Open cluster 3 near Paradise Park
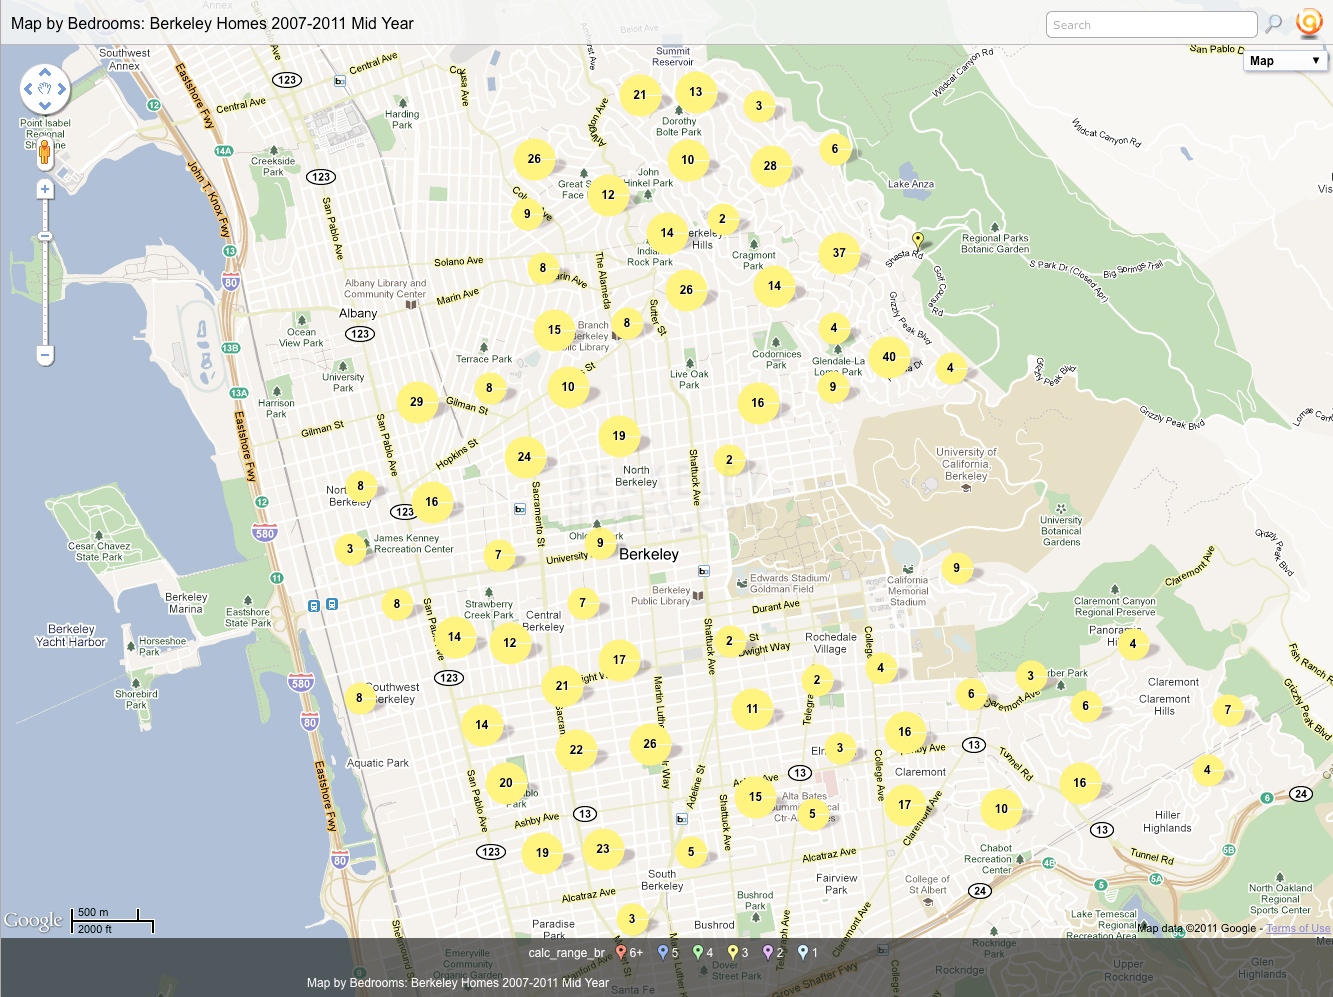Viewport: 1333px width, 997px height. (x=632, y=919)
